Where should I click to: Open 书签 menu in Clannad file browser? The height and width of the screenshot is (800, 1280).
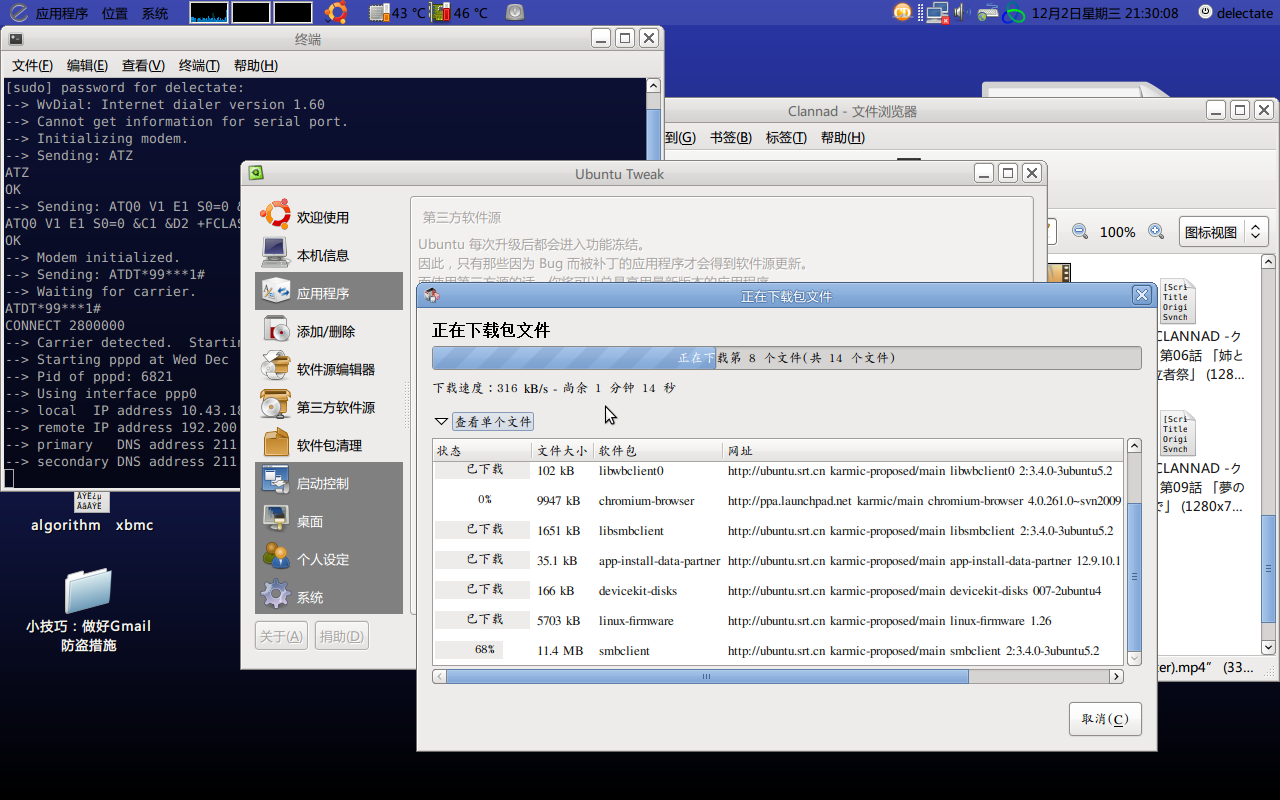pyautogui.click(x=730, y=137)
